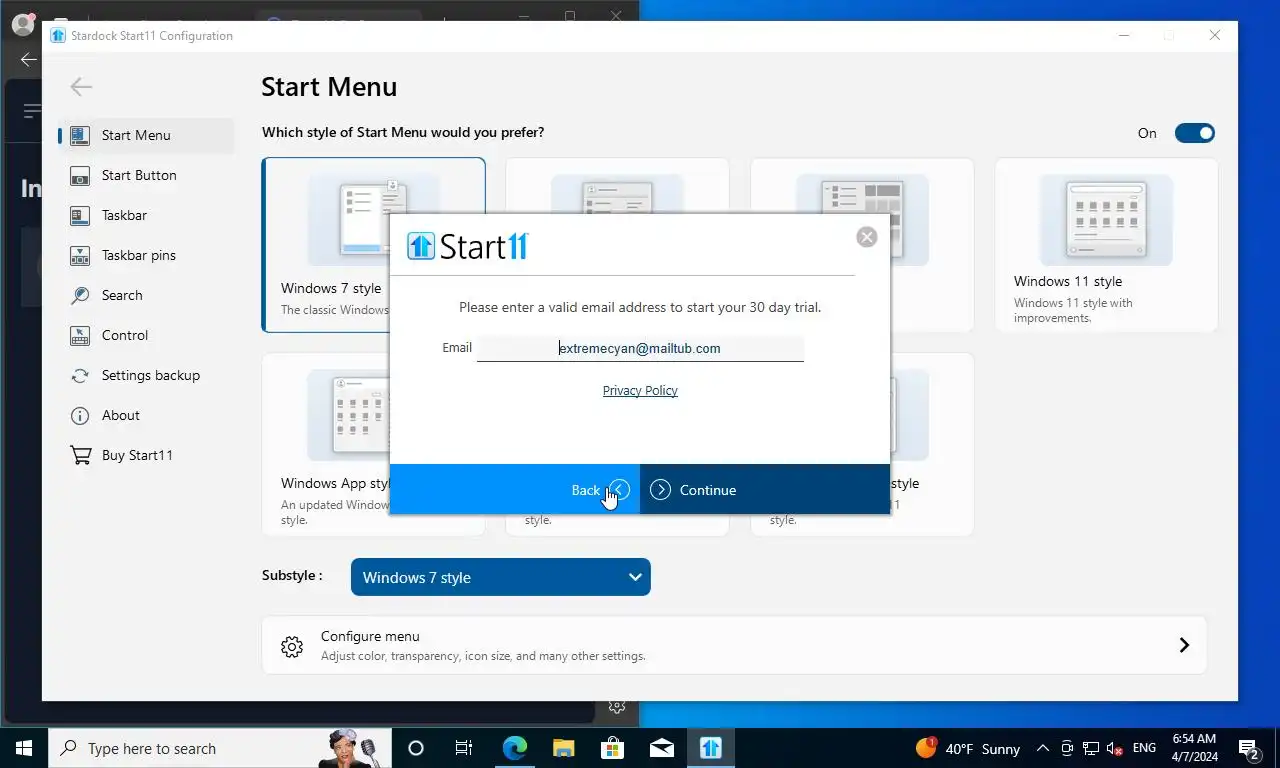Click the Taskbar sidebar icon
This screenshot has width=1280, height=768.
click(x=80, y=216)
